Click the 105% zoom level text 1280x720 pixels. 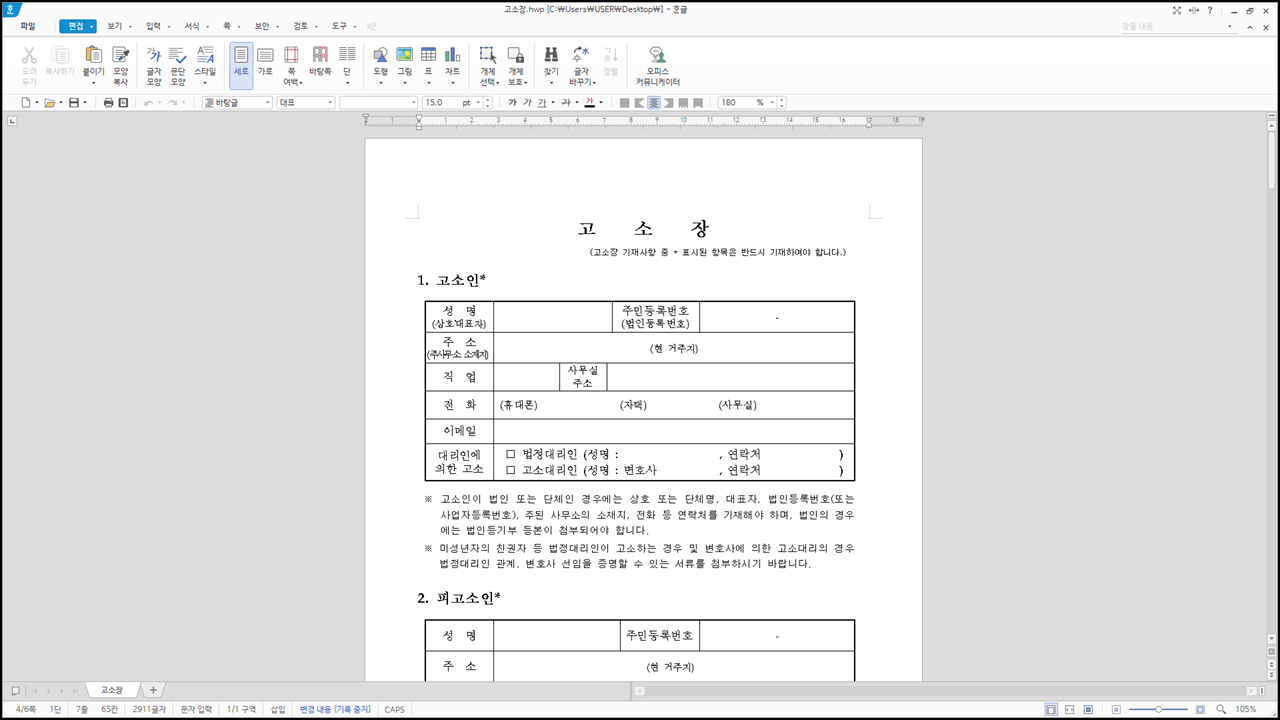tap(1245, 709)
